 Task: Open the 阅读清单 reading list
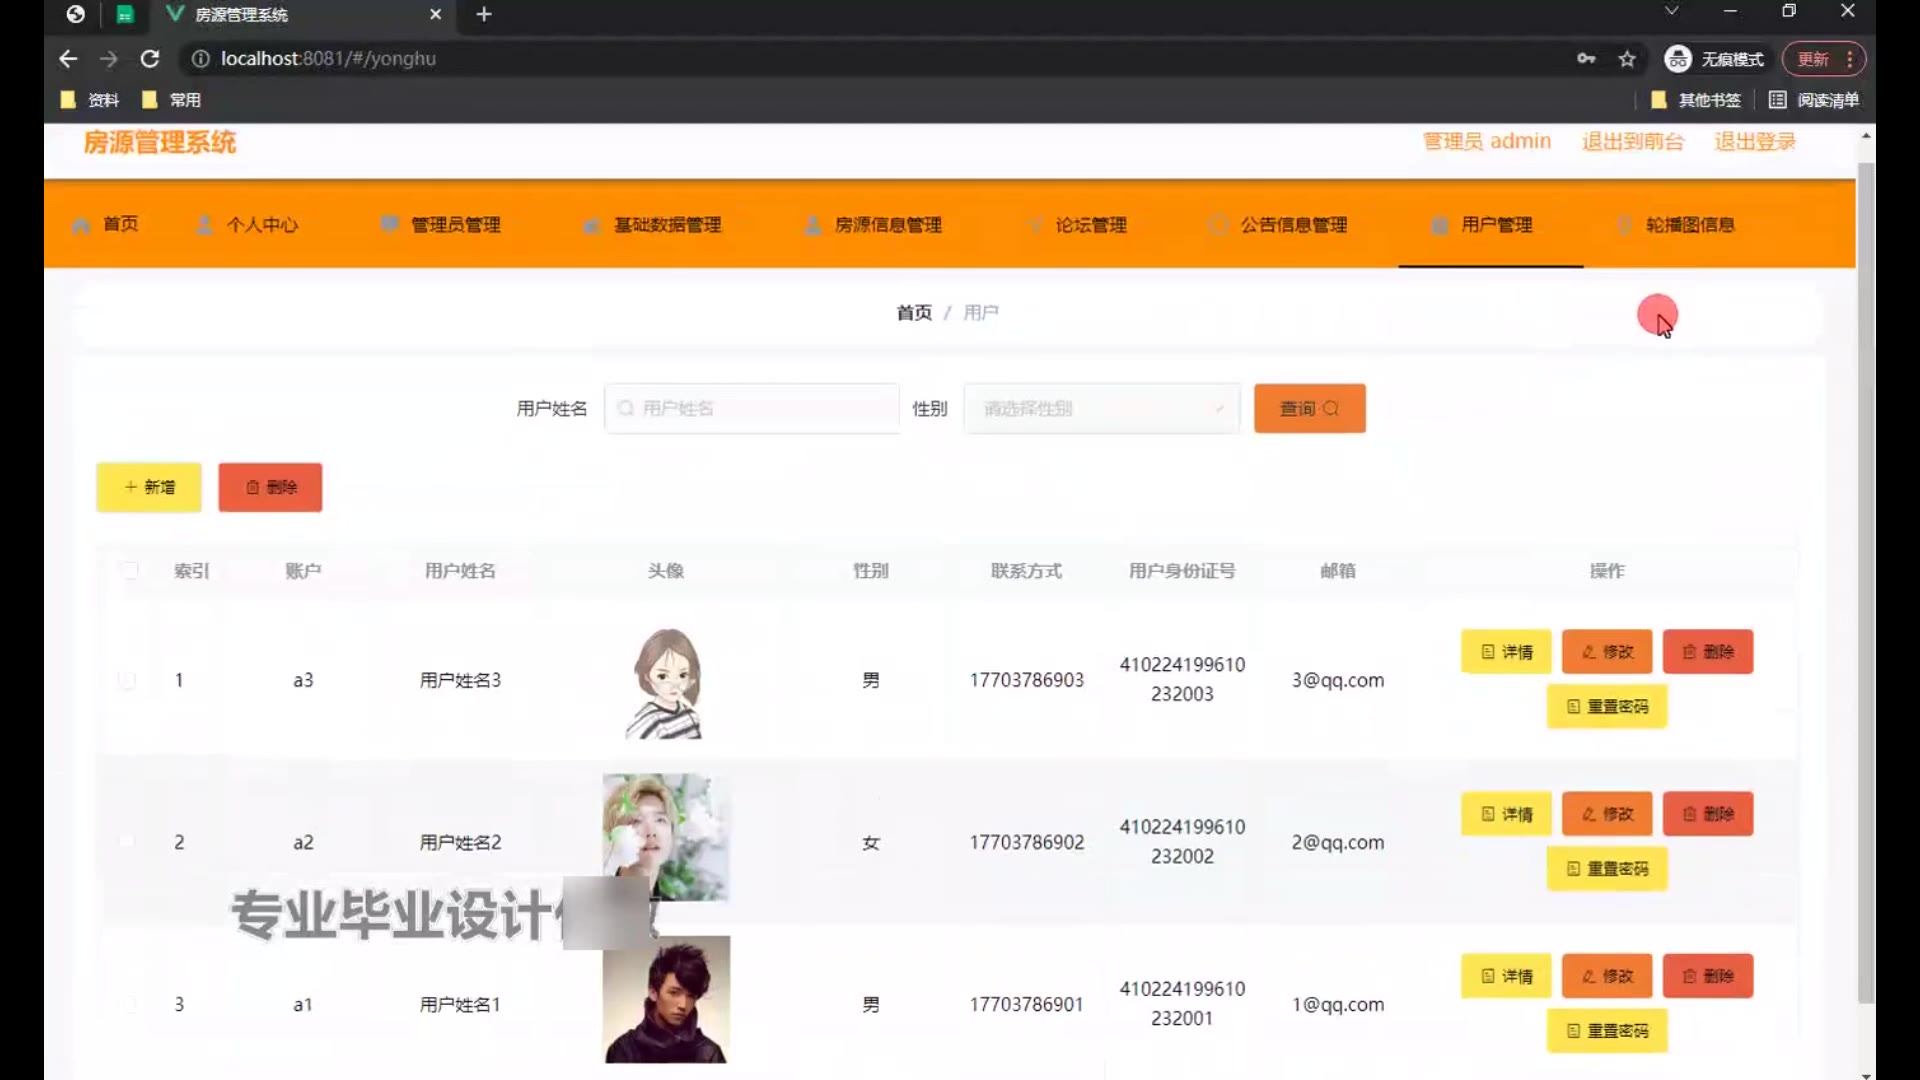(1814, 100)
